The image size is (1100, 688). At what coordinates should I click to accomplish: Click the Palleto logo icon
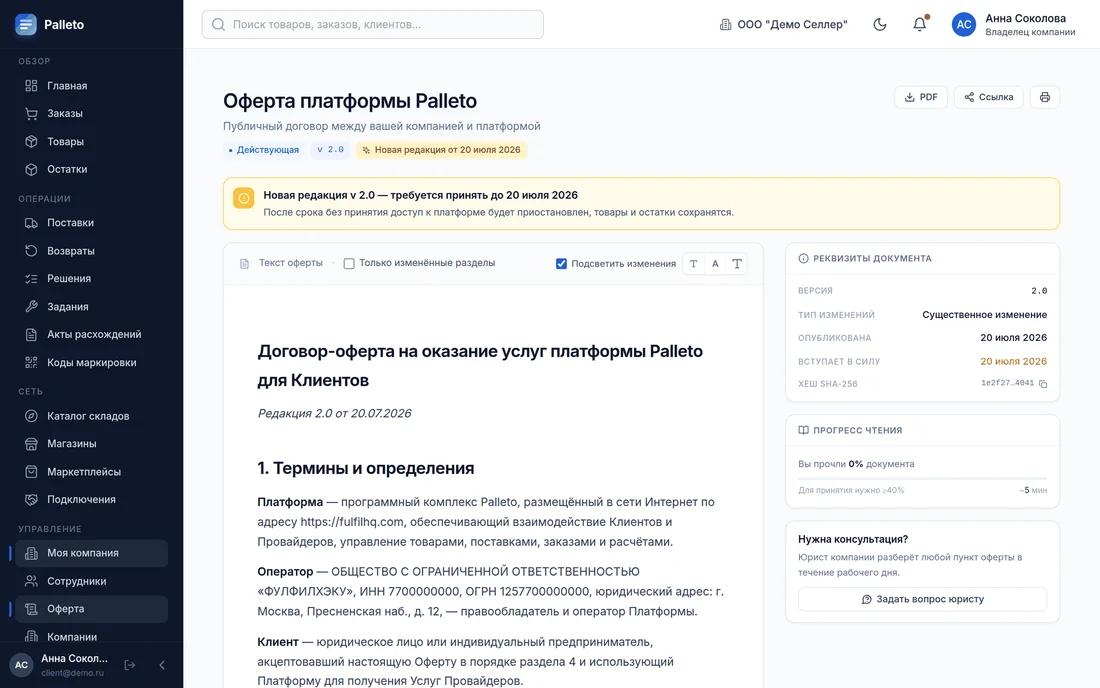pos(26,25)
